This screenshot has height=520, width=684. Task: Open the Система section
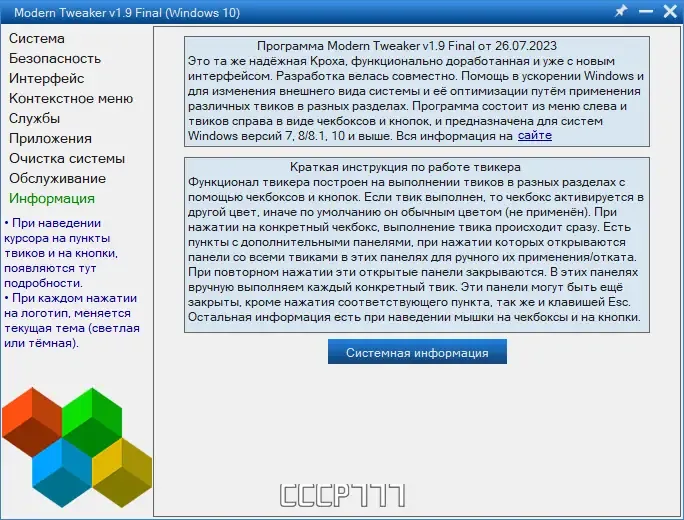[x=37, y=38]
